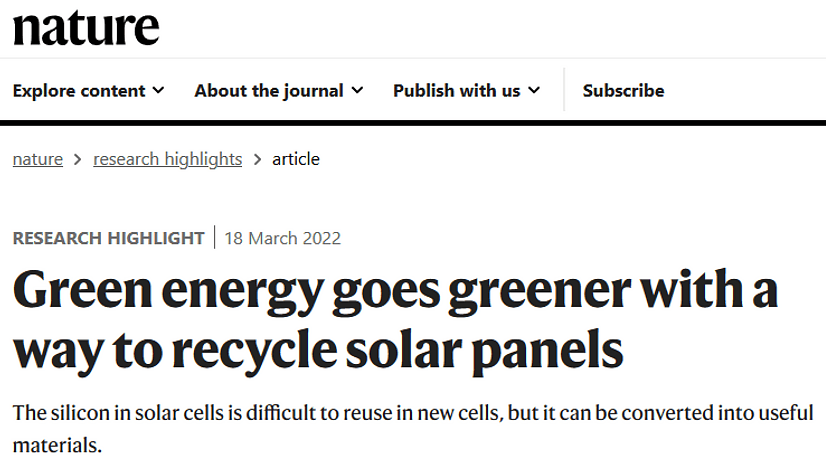826x463 pixels.
Task: Click the vertical divider left of Subscribe
Action: 564,90
